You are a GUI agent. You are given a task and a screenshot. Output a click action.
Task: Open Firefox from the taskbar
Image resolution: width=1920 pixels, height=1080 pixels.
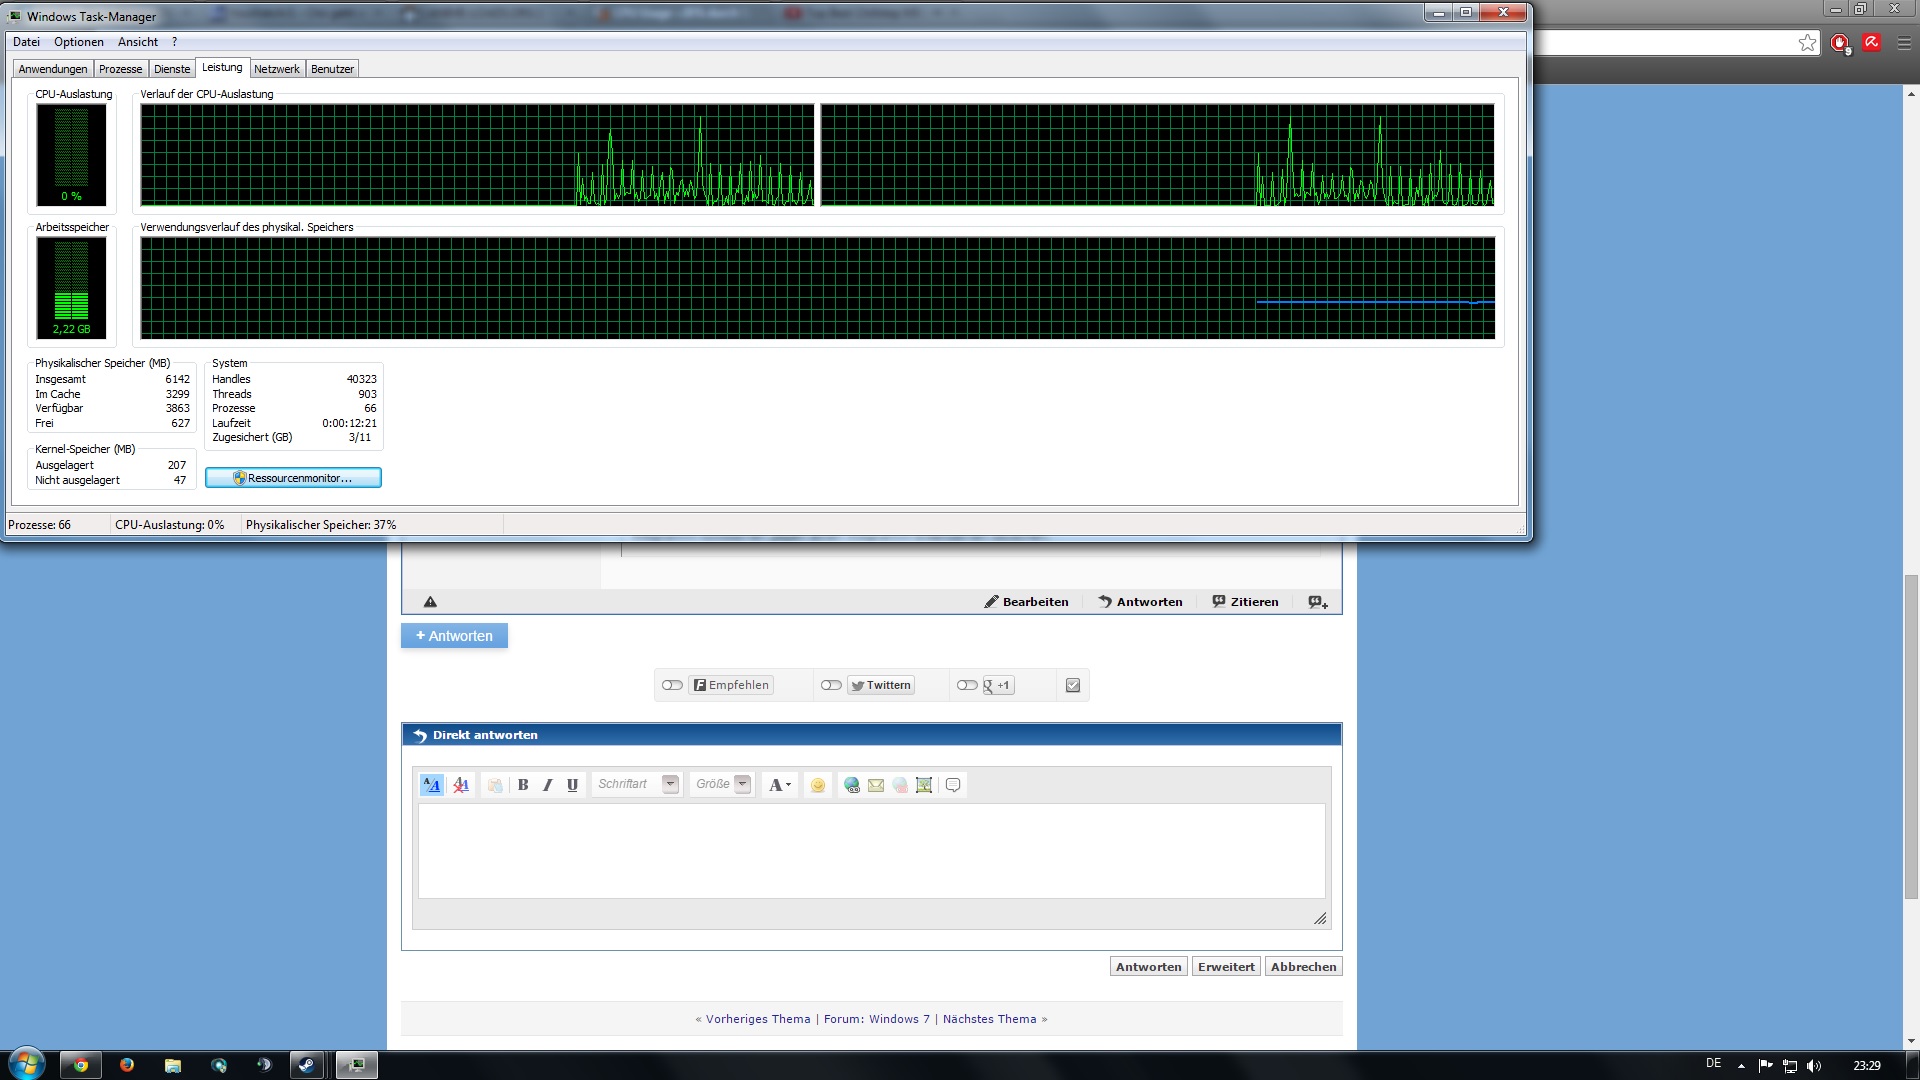point(127,1065)
